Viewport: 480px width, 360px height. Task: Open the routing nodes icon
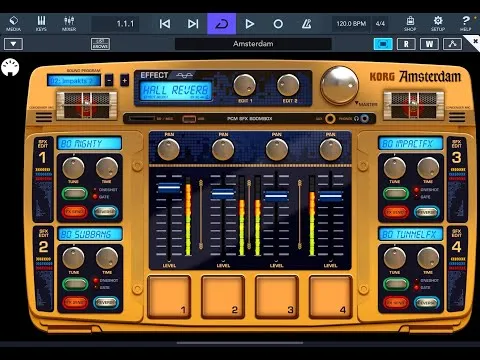pos(452,44)
